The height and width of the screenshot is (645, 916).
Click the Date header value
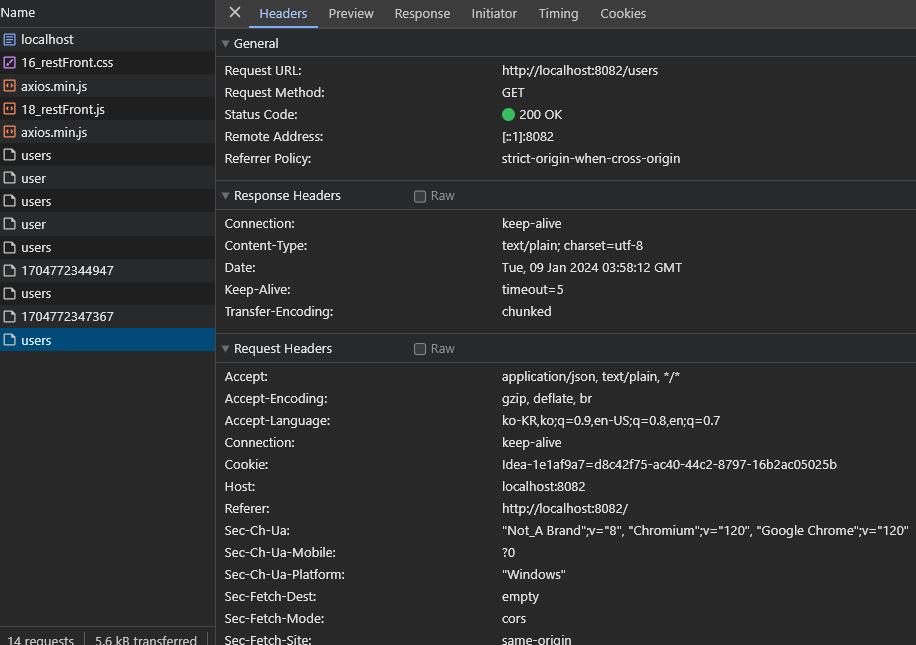tap(592, 268)
